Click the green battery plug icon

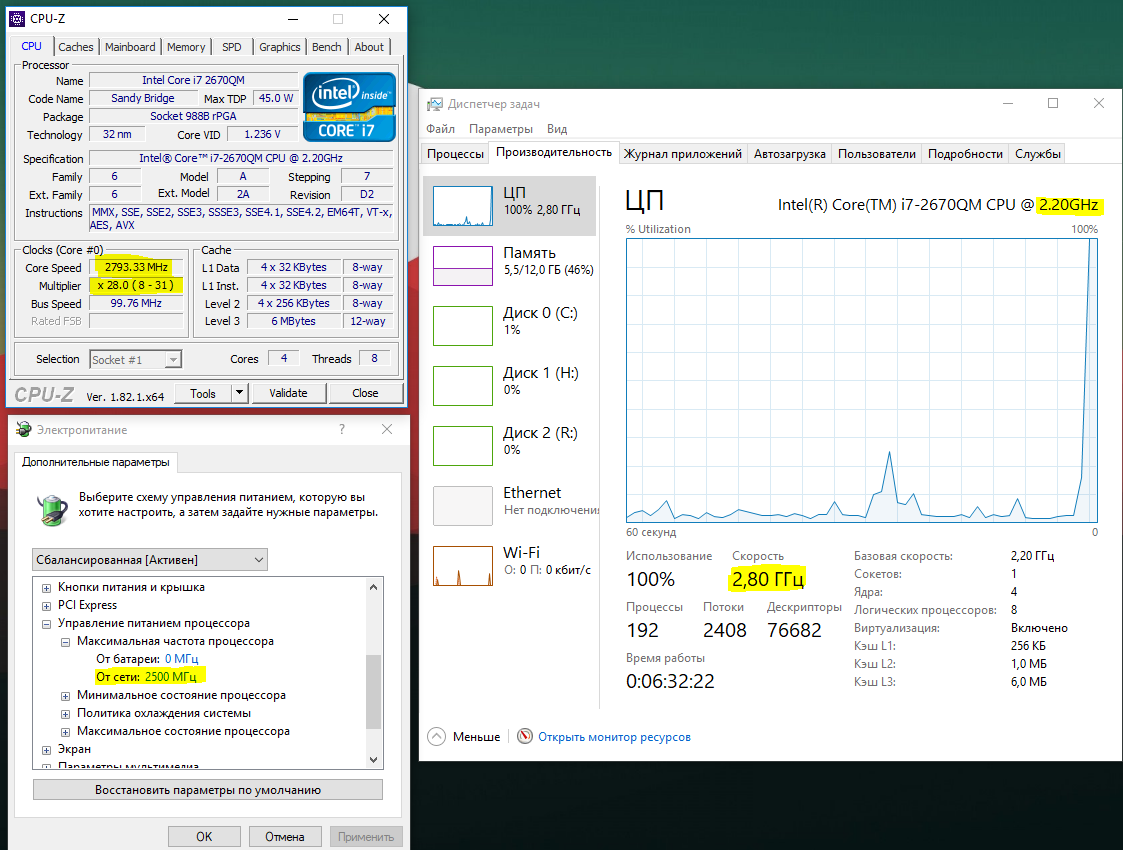coord(52,509)
